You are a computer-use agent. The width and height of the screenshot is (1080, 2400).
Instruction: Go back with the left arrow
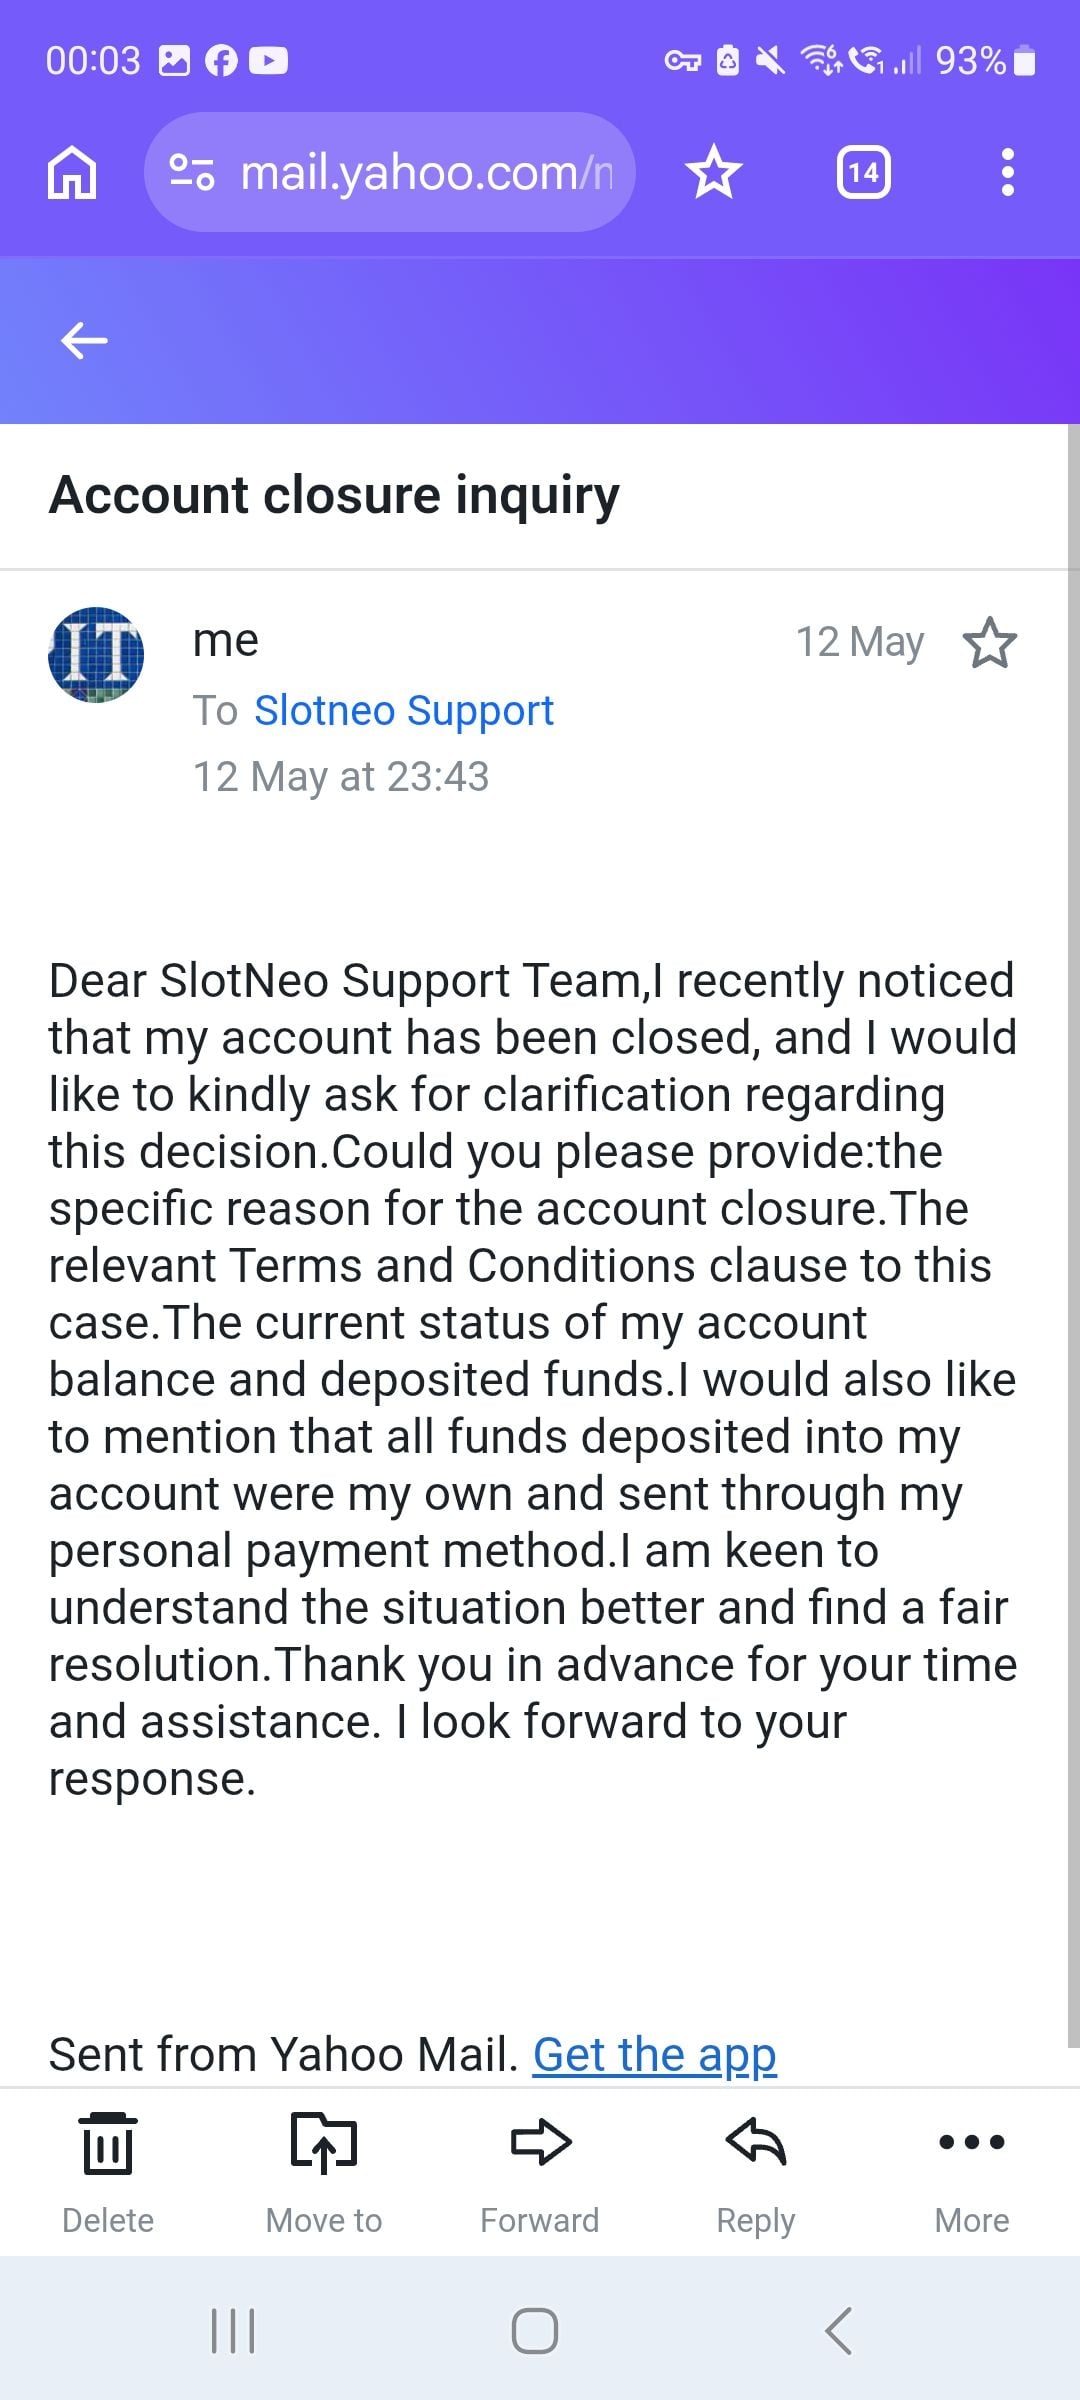click(x=84, y=341)
